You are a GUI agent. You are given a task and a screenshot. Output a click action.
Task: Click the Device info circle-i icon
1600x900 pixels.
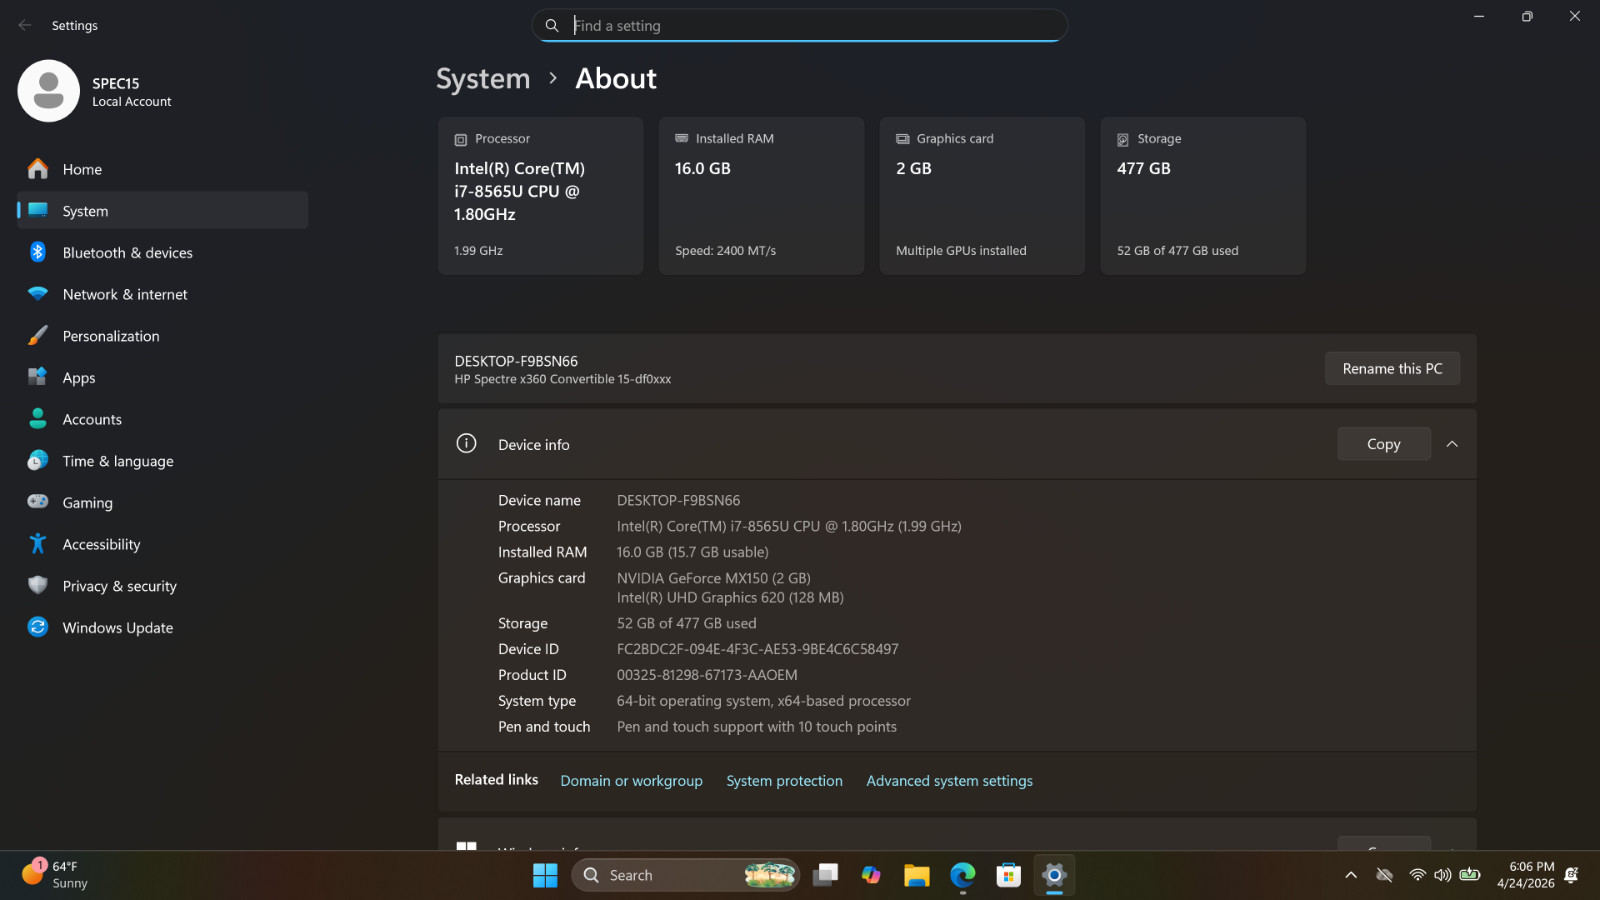click(466, 443)
